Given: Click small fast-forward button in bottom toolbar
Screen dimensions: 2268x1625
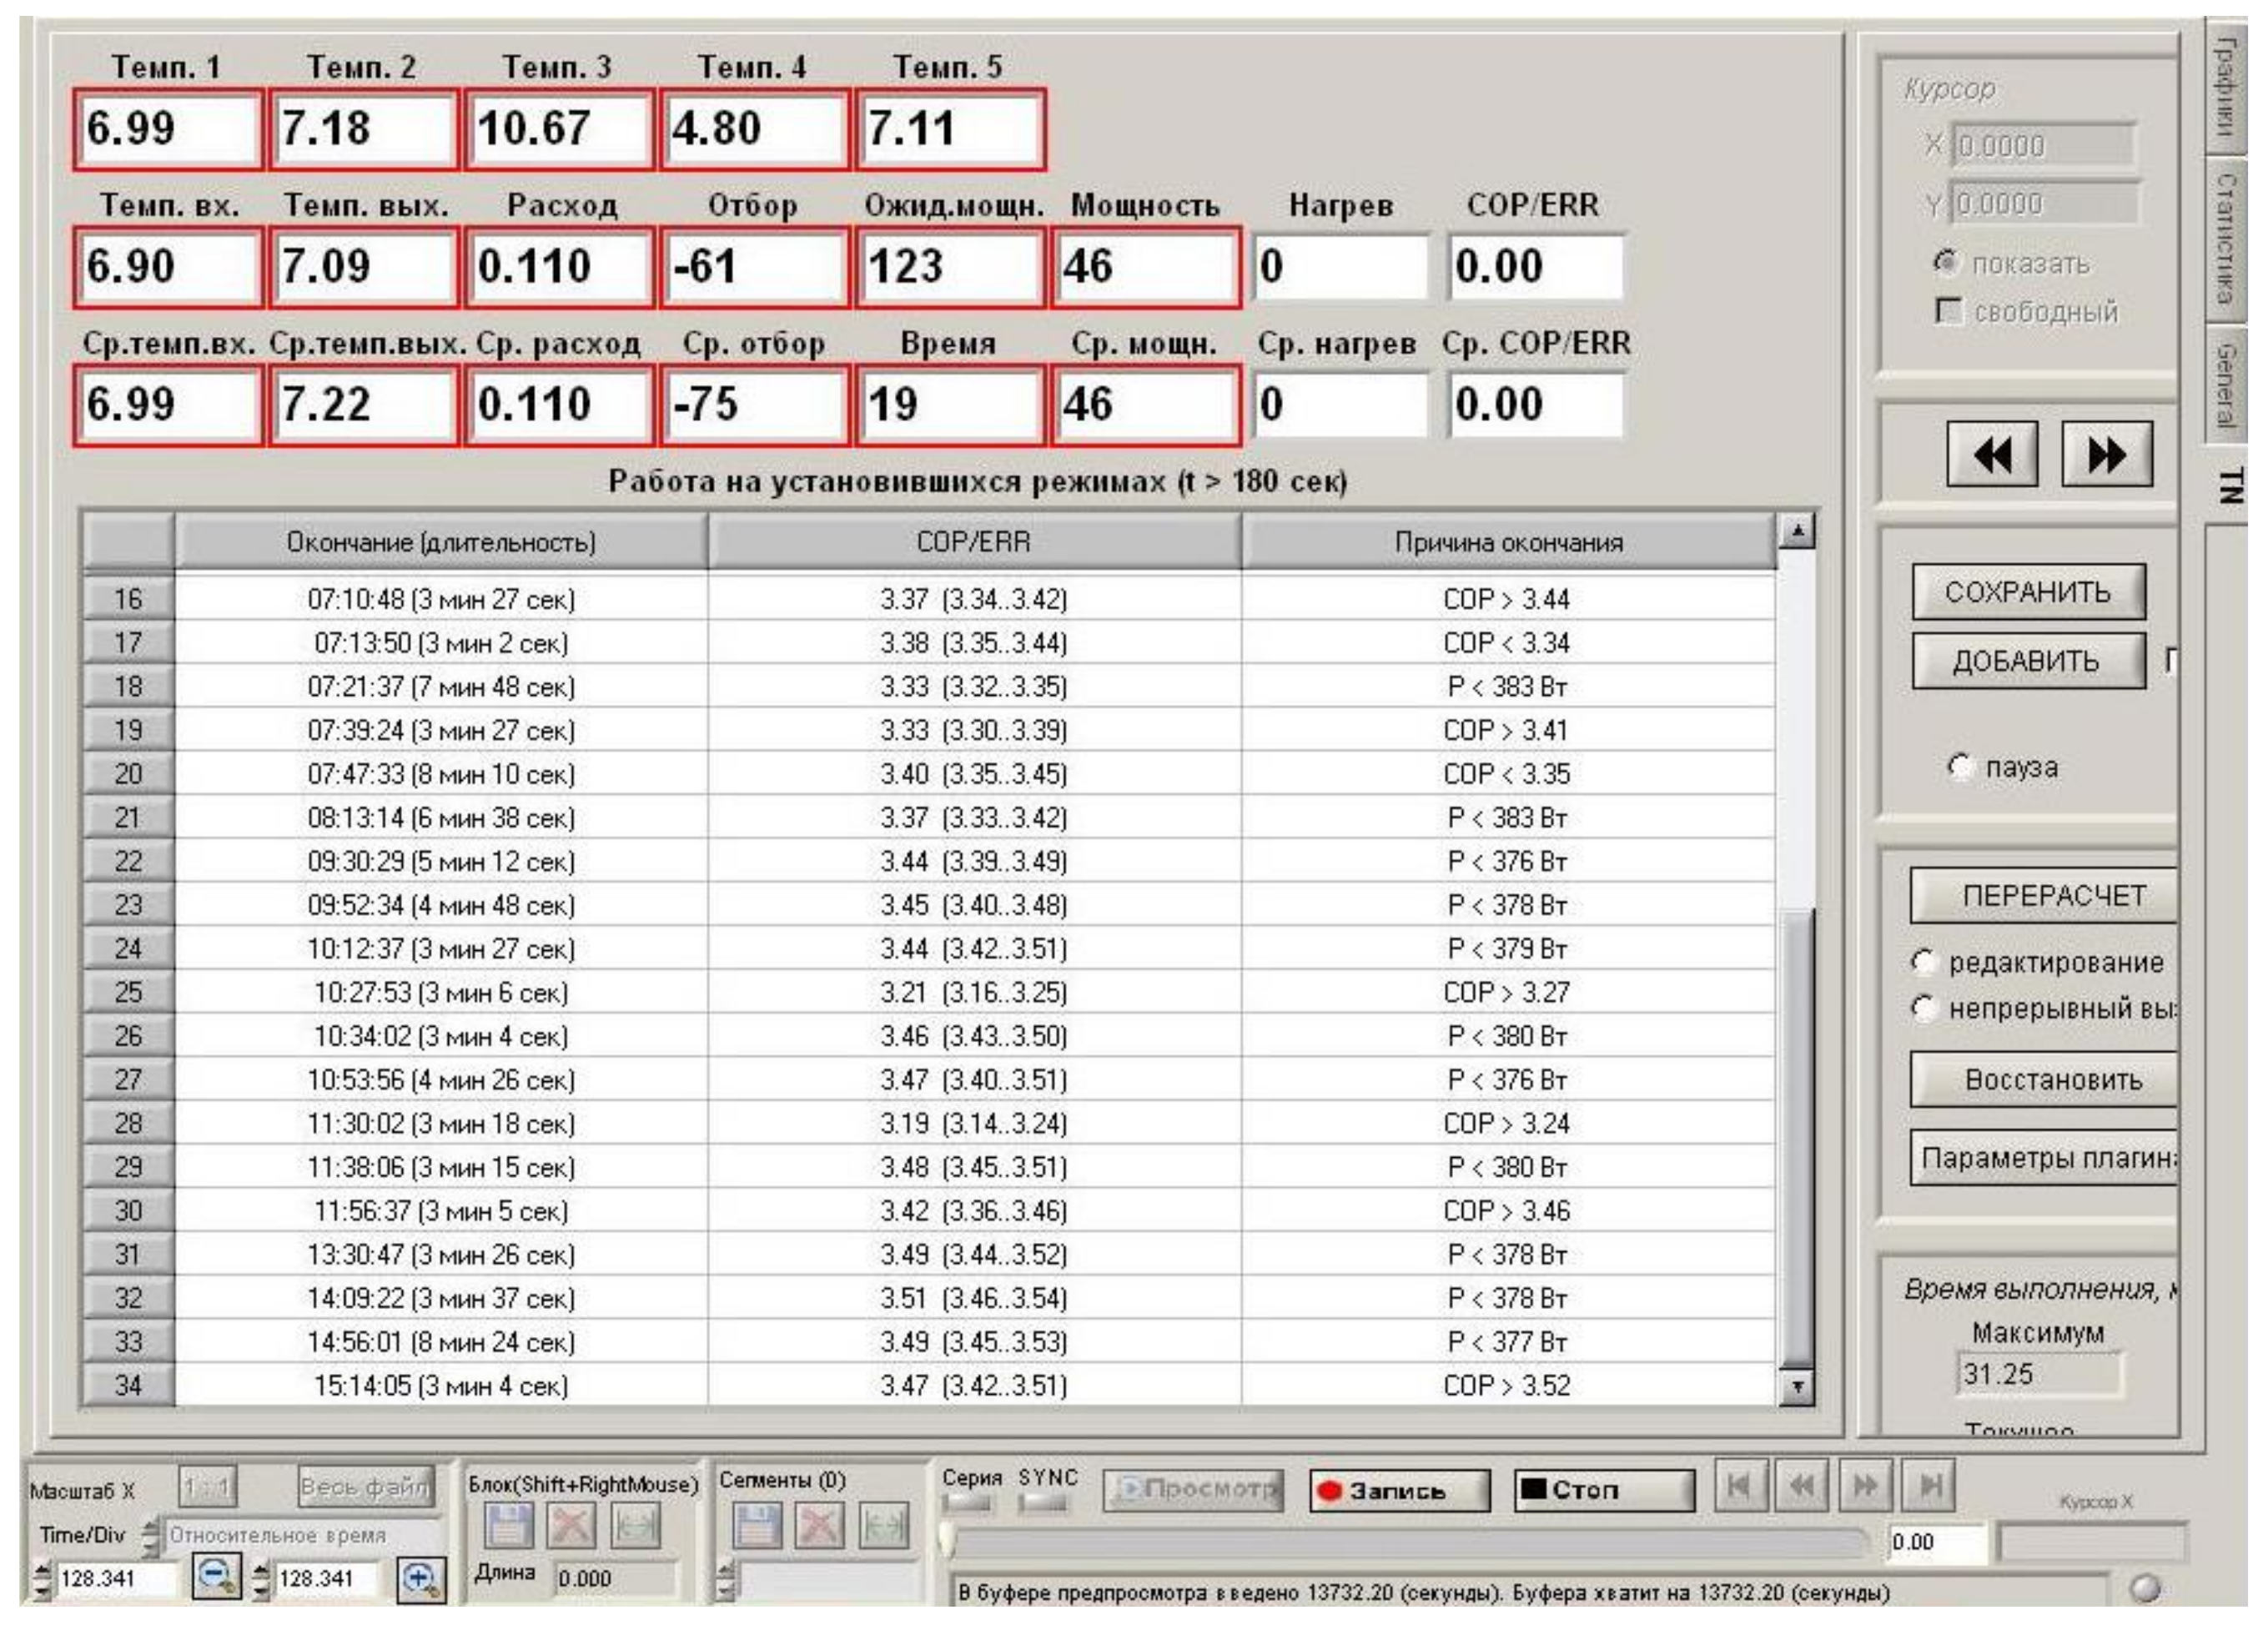Looking at the screenshot, I should coord(1866,1486).
